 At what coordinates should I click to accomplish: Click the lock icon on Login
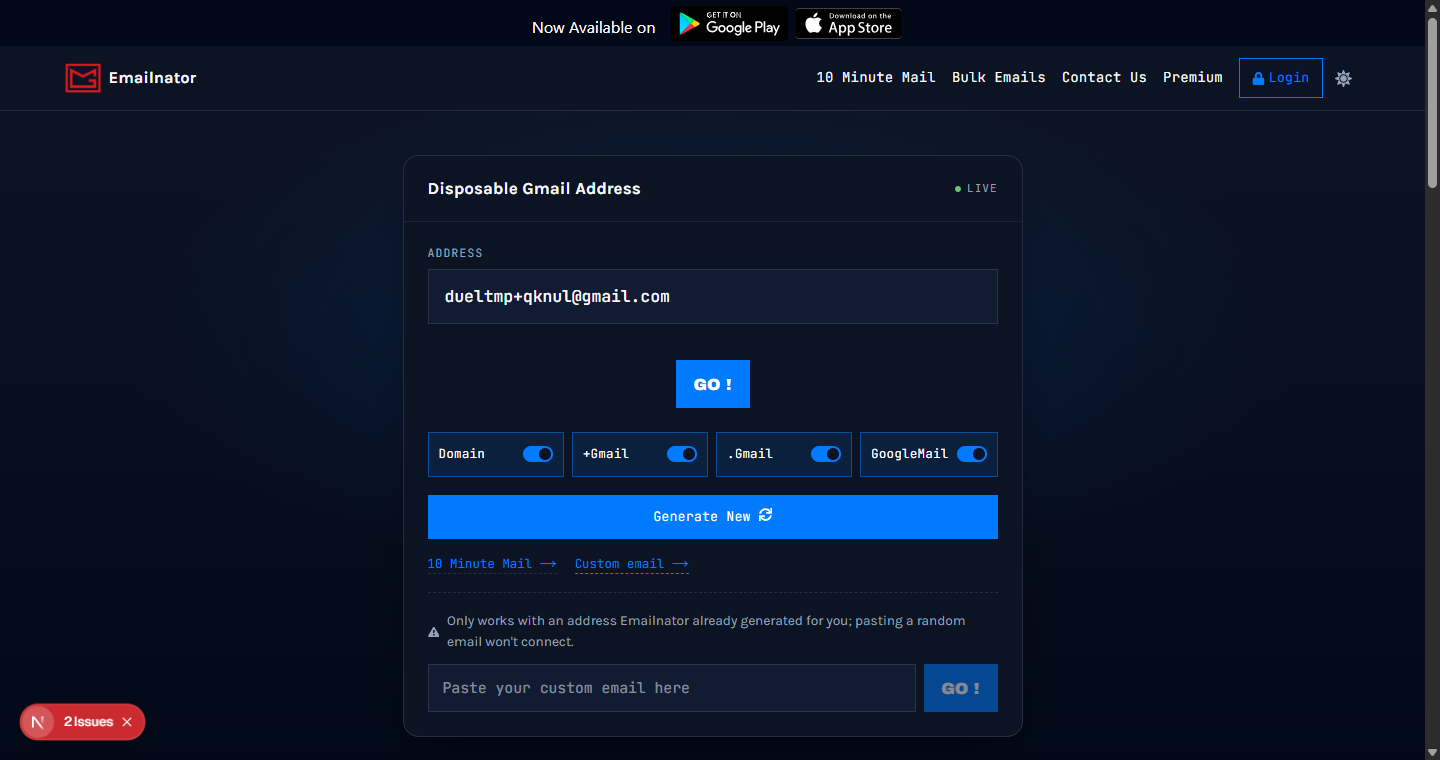click(x=1258, y=78)
